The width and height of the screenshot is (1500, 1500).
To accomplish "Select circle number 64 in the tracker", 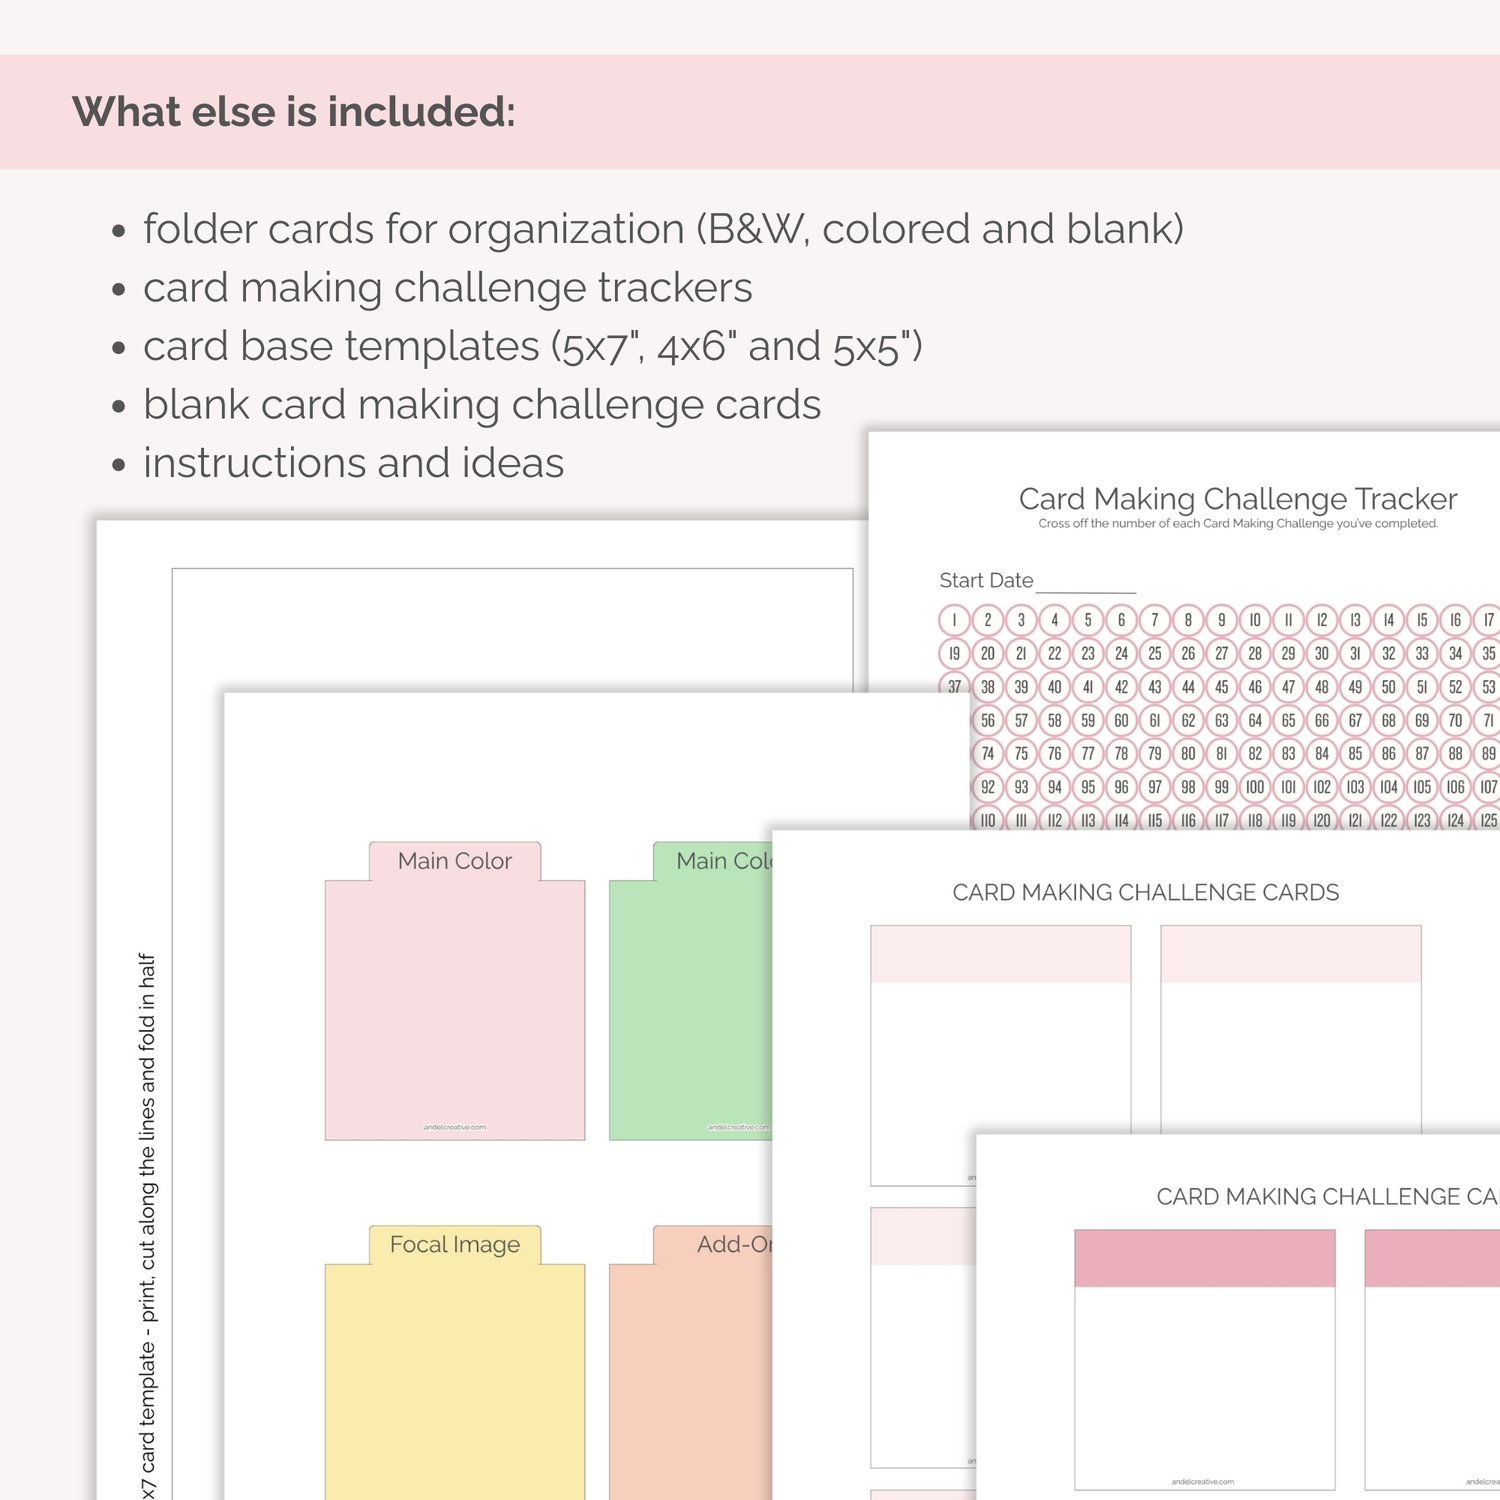I will point(1255,720).
